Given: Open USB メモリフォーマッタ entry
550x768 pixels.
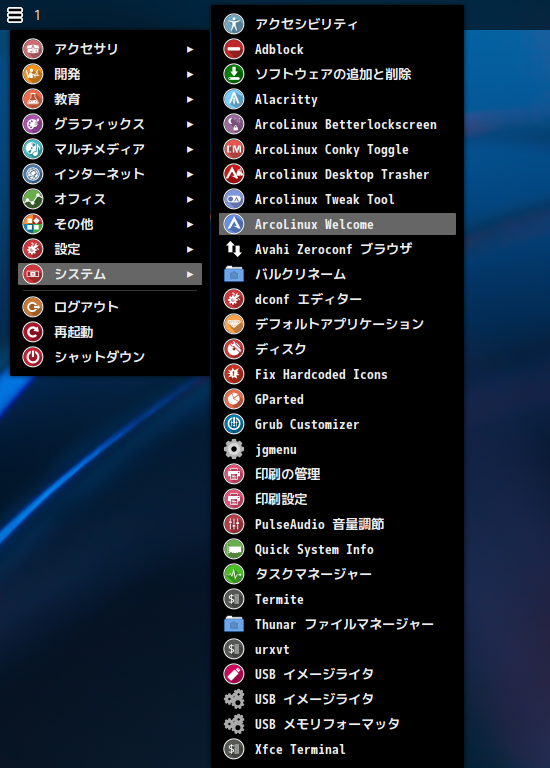Looking at the screenshot, I should pos(337,724).
